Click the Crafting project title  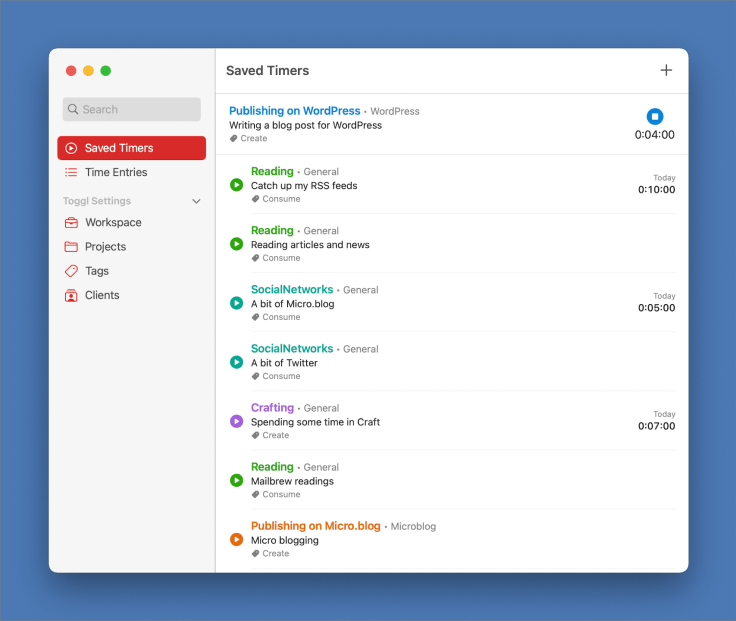[272, 407]
